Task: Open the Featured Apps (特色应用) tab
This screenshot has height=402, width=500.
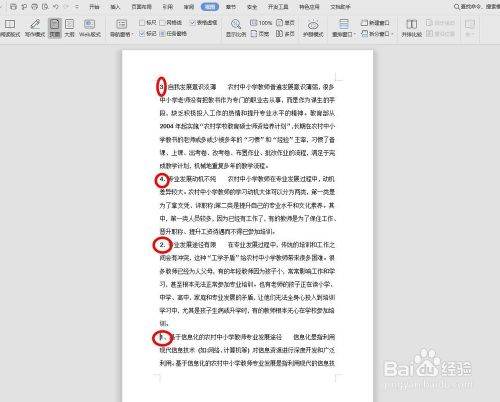Action: pos(309,6)
